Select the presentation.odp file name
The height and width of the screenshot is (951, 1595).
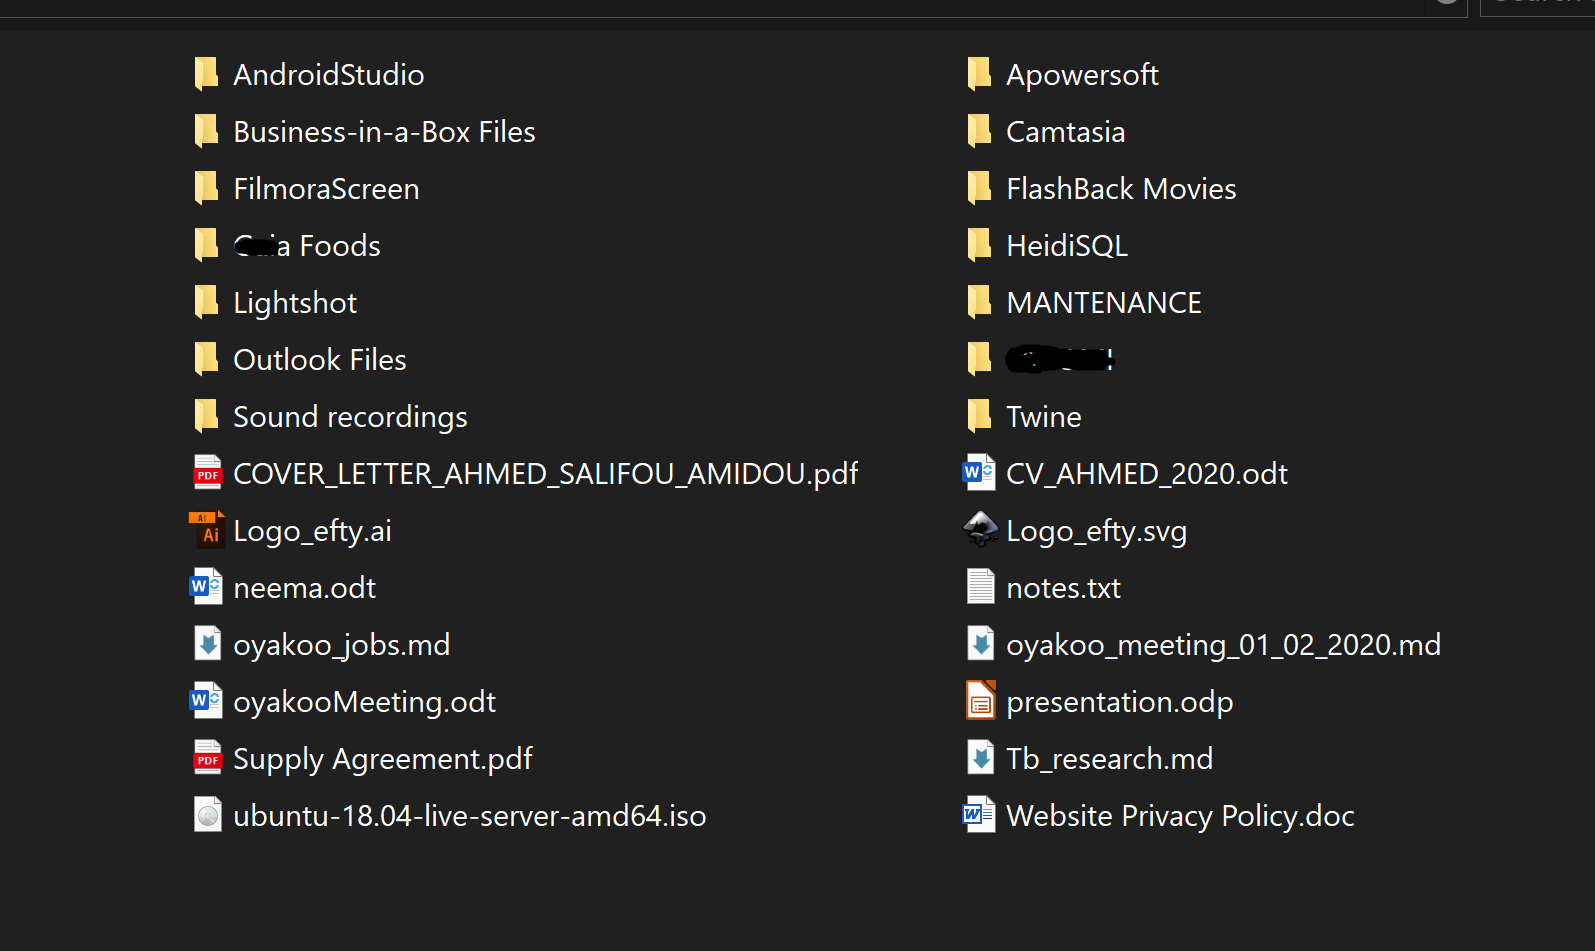point(1119,702)
